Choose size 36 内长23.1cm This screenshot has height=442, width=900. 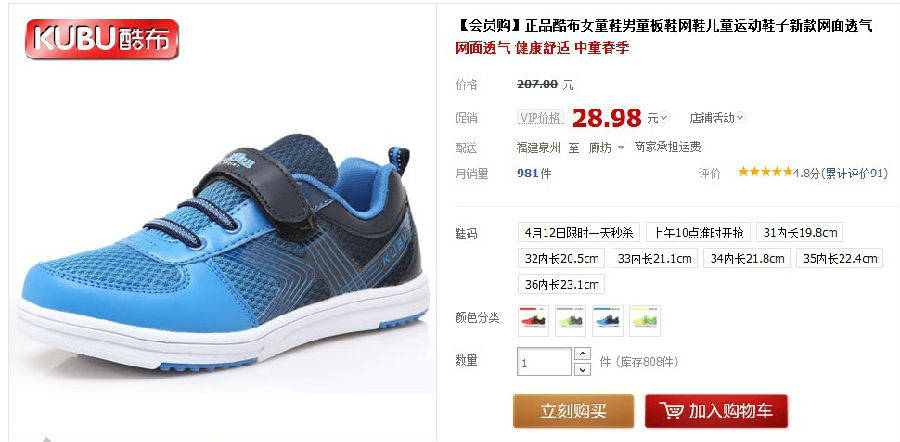tap(561, 284)
